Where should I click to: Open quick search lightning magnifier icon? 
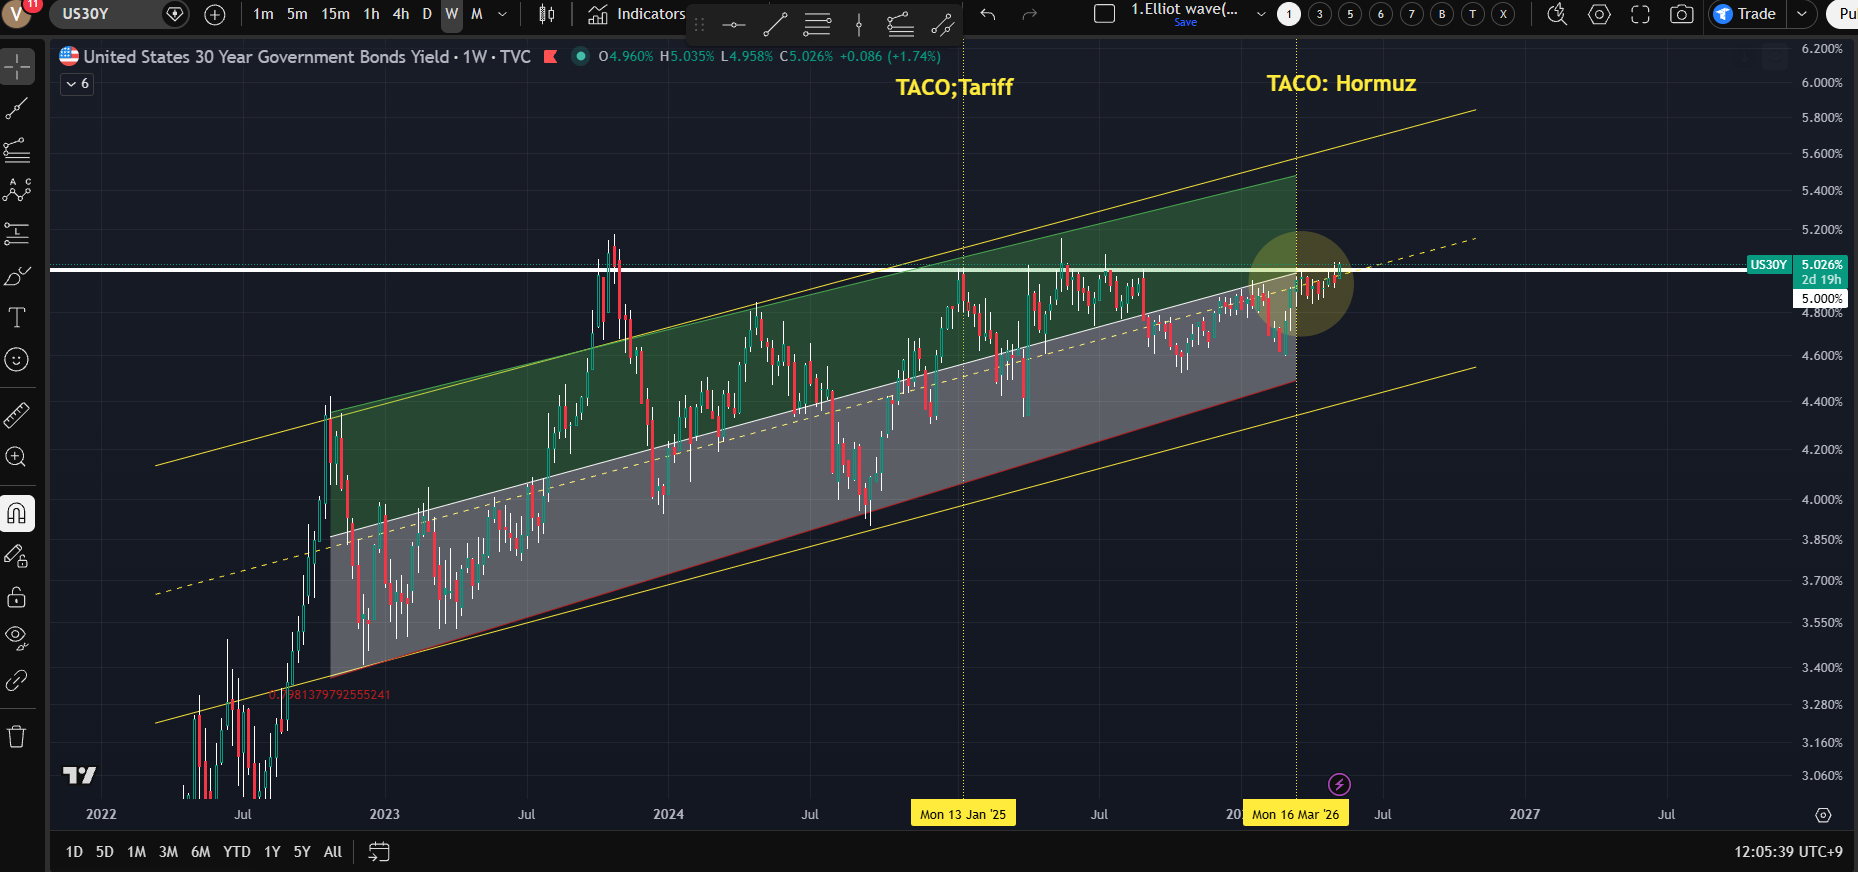[x=1557, y=14]
